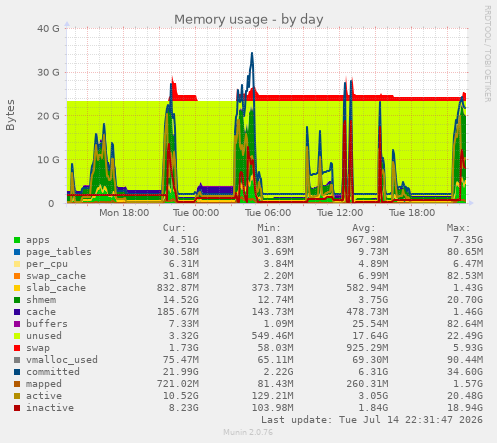Click the 'Munin 2.0.76' footer text
The width and height of the screenshot is (497, 443).
[x=248, y=432]
